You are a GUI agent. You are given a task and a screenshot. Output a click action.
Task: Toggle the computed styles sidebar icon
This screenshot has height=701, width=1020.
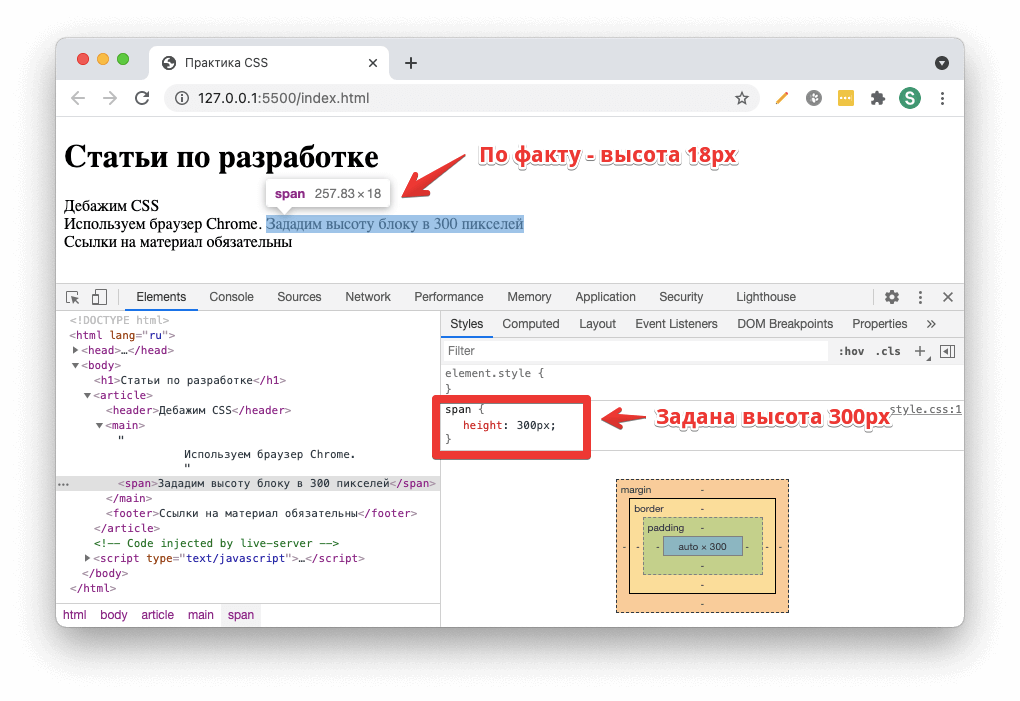click(x=948, y=351)
